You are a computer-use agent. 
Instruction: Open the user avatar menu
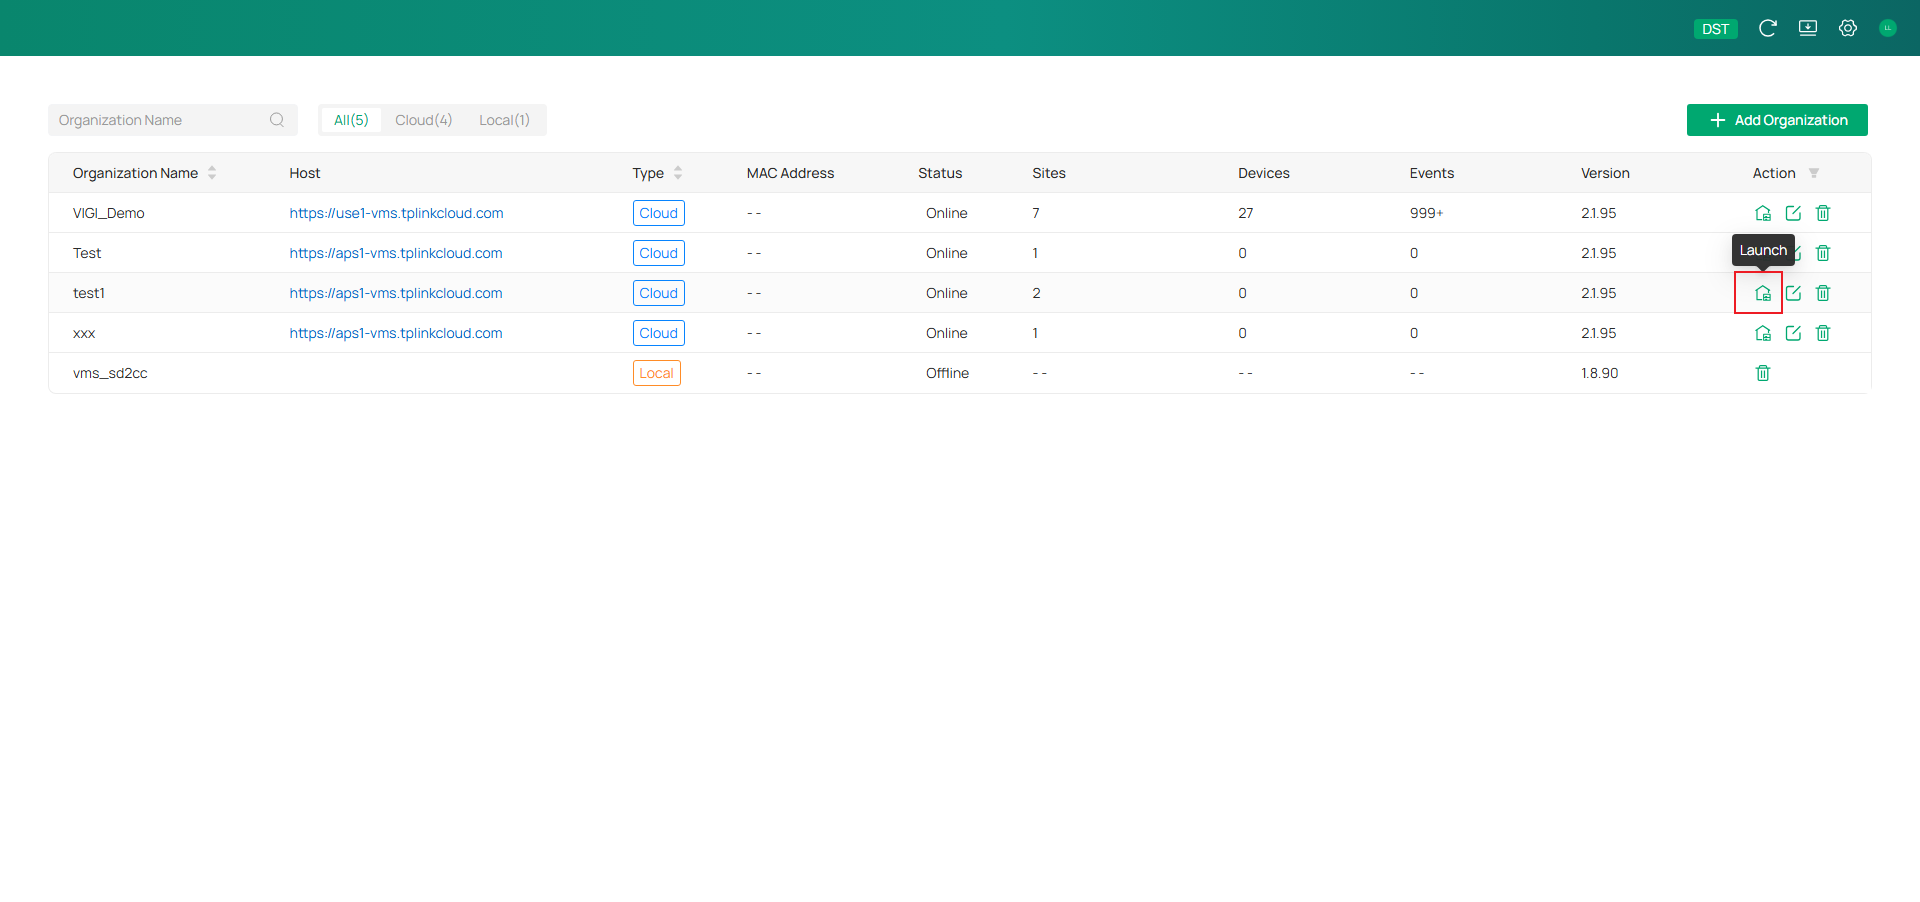1888,28
